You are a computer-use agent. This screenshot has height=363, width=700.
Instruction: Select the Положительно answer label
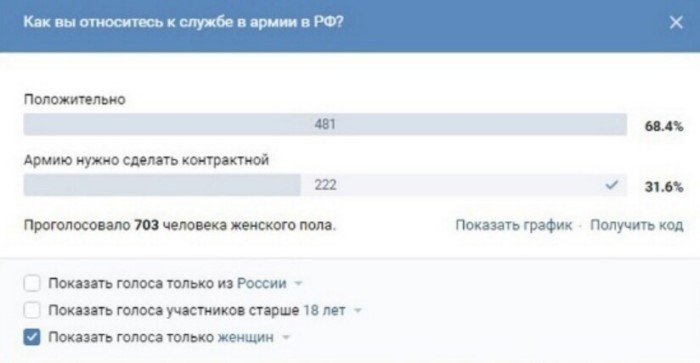coord(75,99)
